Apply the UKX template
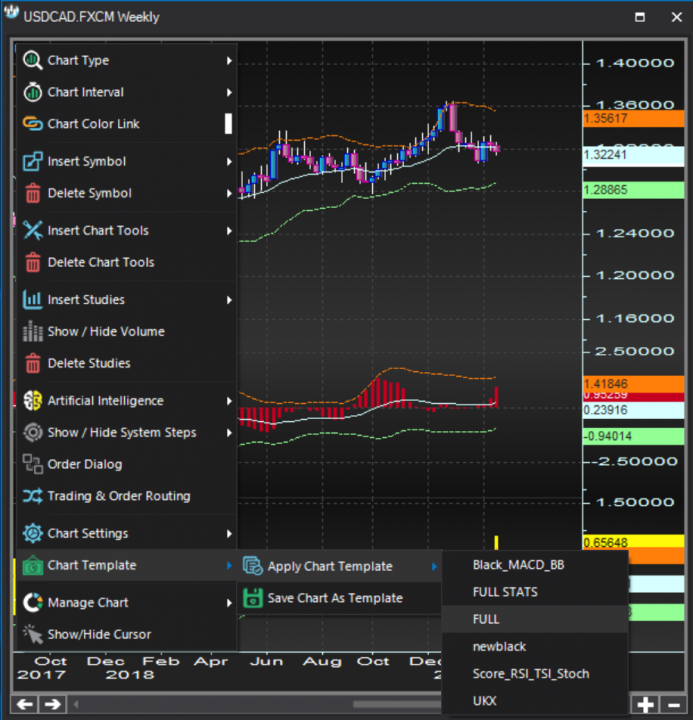 pos(535,701)
